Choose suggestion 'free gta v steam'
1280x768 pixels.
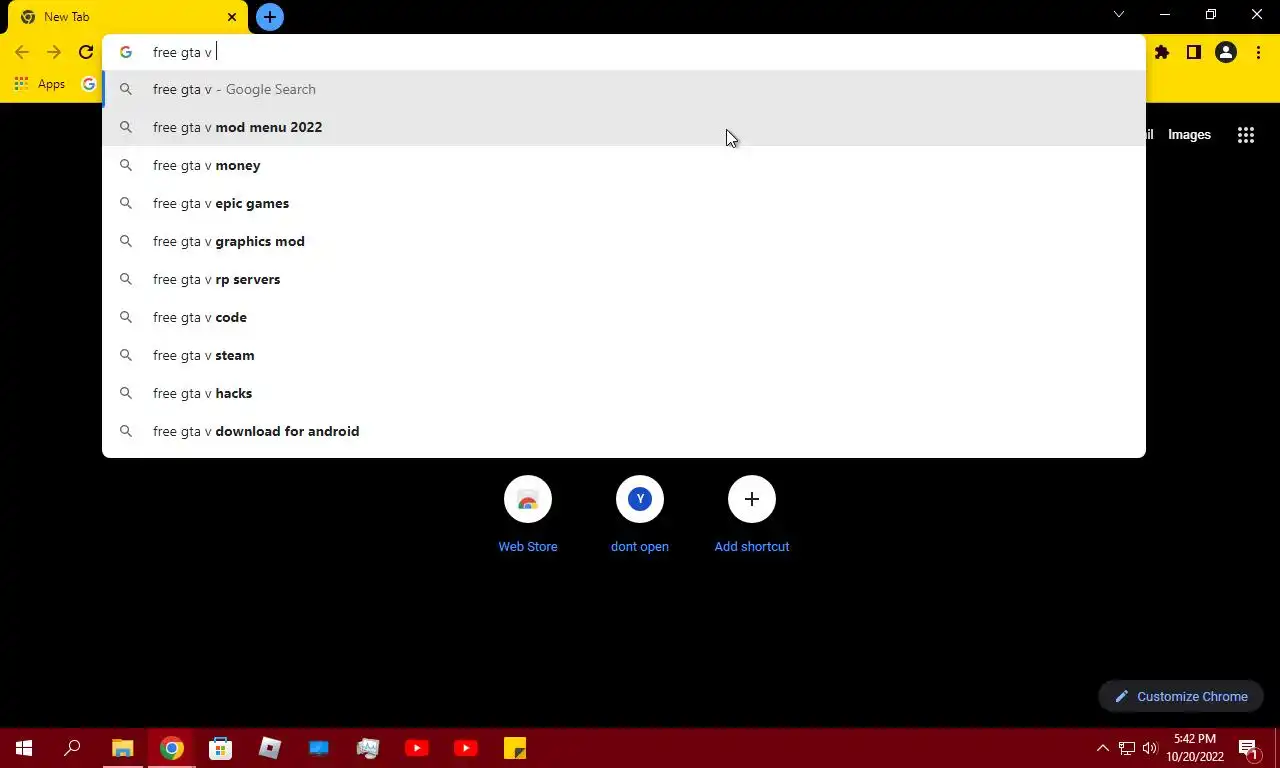click(x=624, y=355)
